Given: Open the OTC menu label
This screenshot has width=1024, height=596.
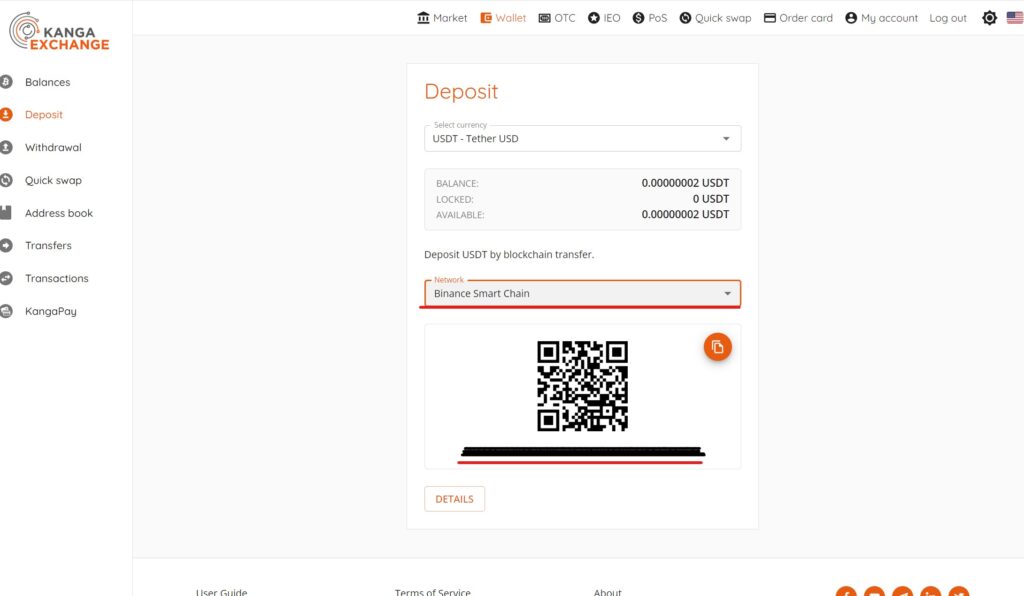Looking at the screenshot, I should pos(565,18).
